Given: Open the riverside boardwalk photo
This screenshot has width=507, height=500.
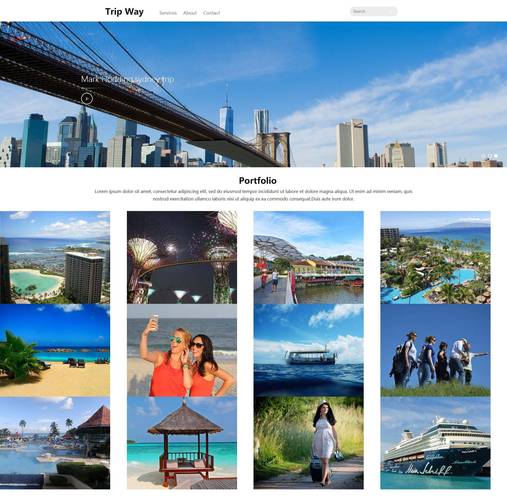Looking at the screenshot, I should (x=309, y=257).
